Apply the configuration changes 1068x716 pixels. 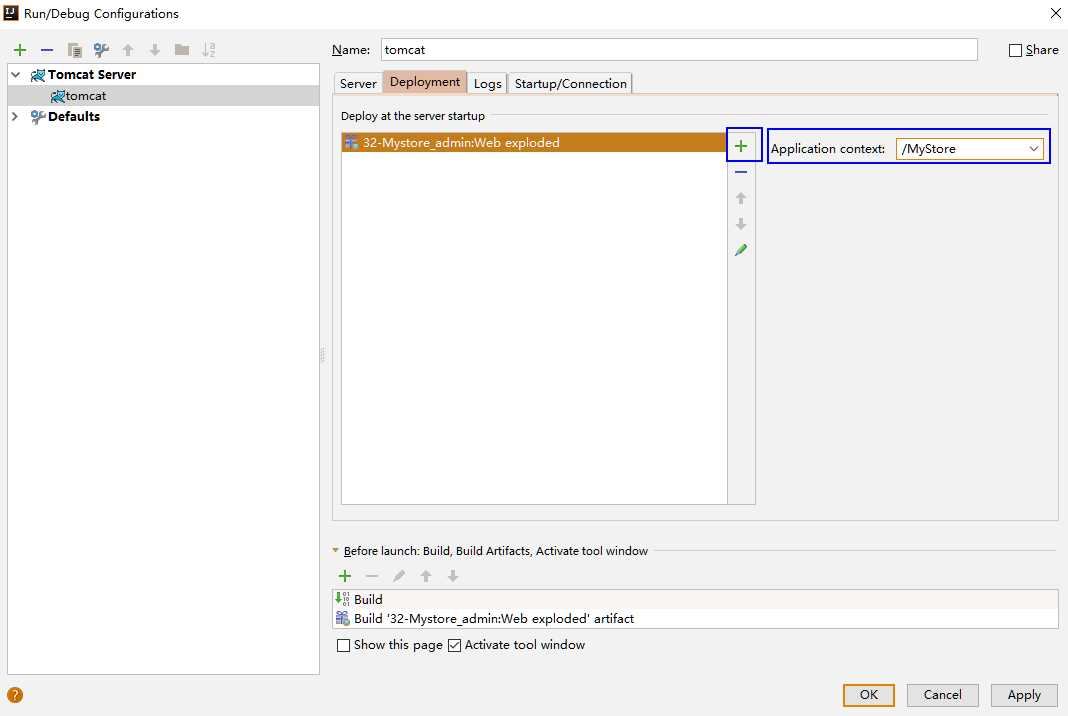point(1024,695)
